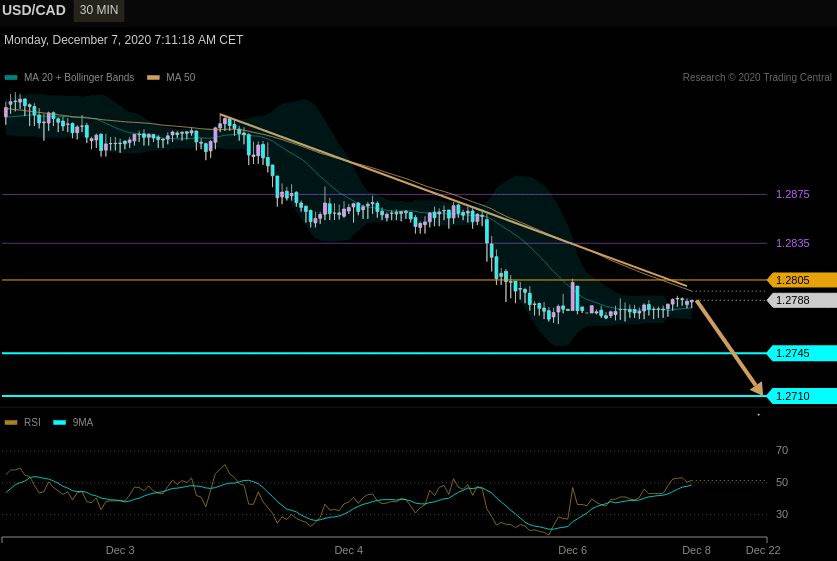Click the 1.2788 current price tag
The height and width of the screenshot is (561, 837).
[802, 301]
